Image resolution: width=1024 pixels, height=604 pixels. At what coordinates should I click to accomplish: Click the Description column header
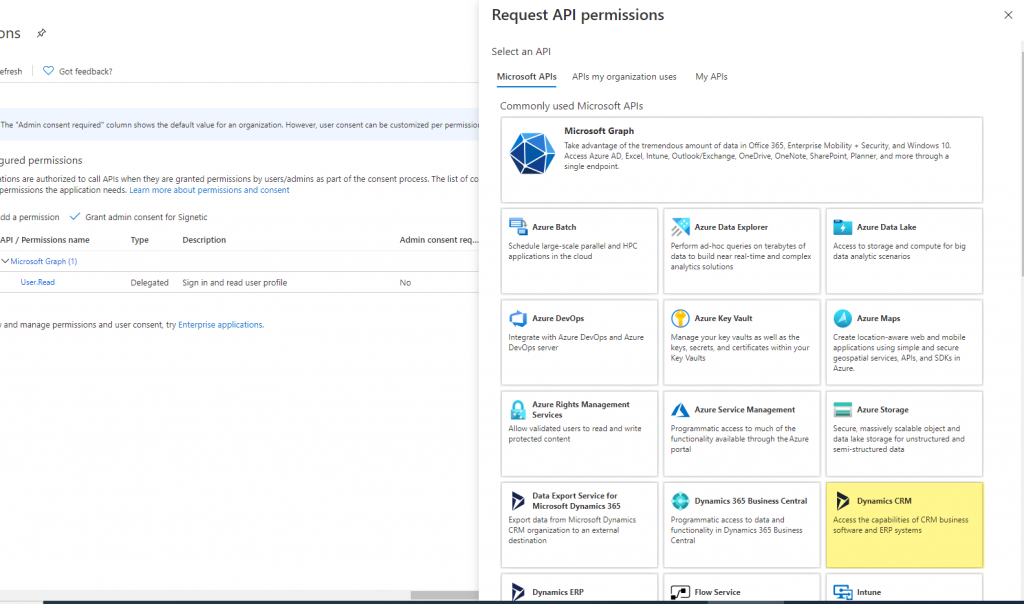tap(204, 240)
